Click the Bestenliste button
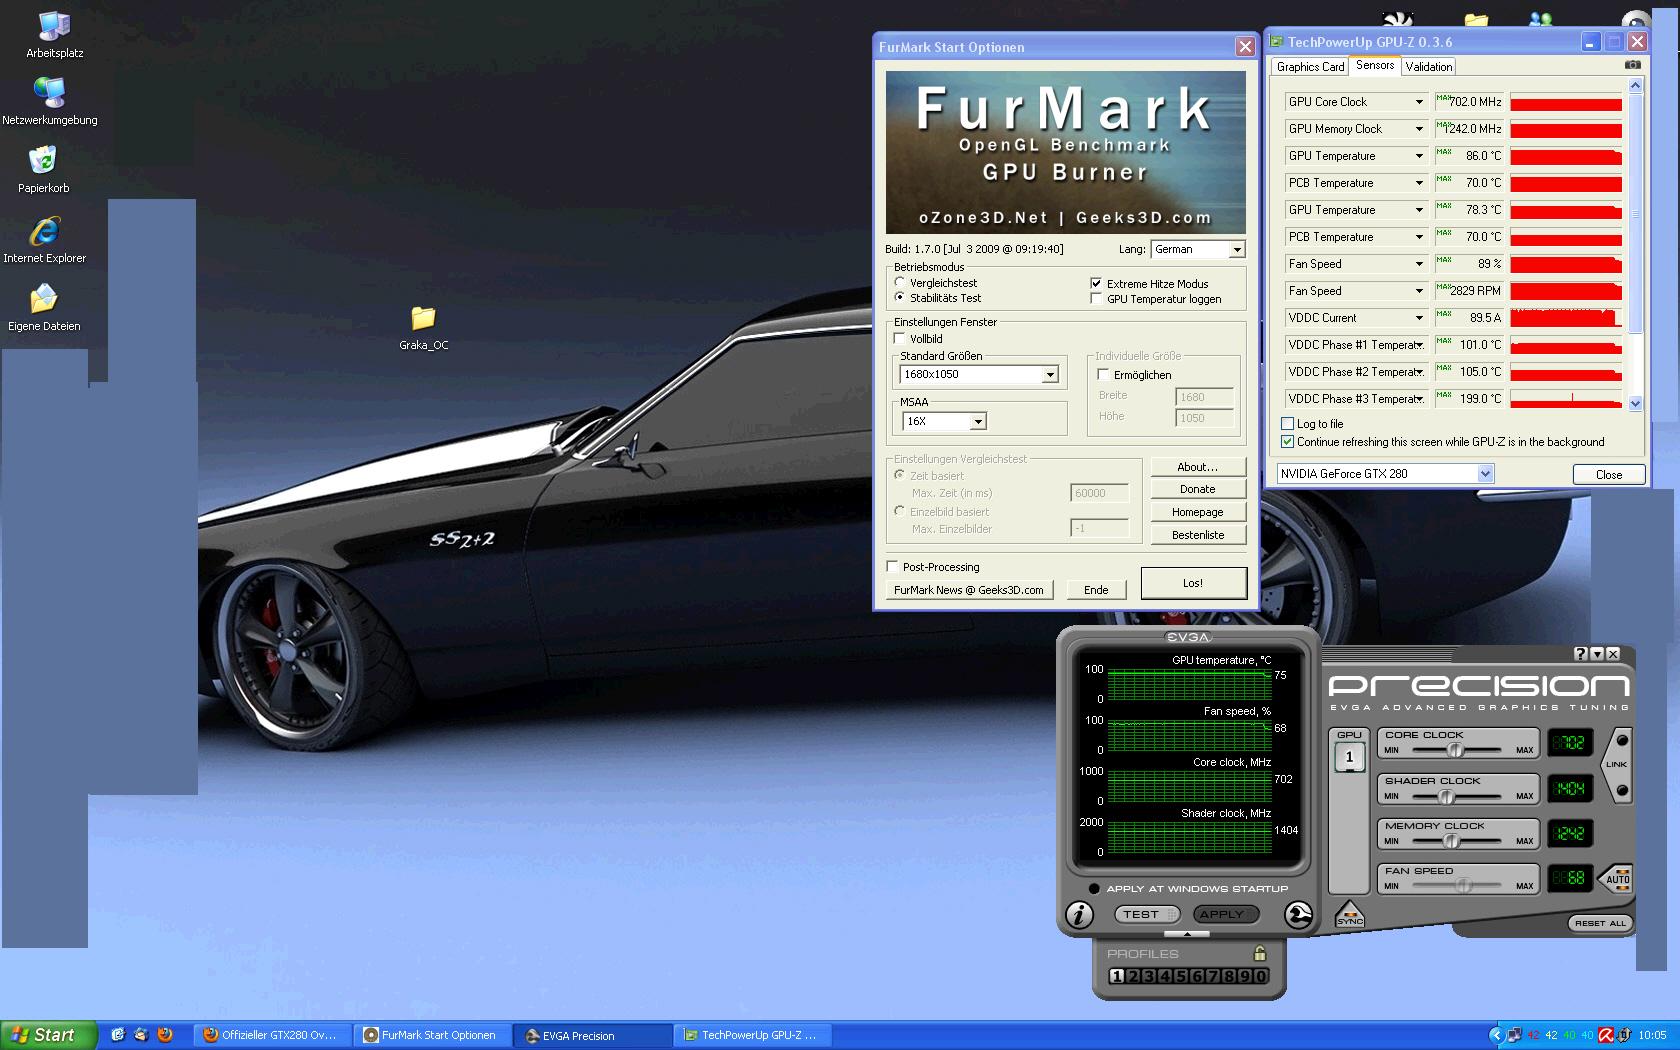Viewport: 1680px width, 1050px height. coord(1197,535)
